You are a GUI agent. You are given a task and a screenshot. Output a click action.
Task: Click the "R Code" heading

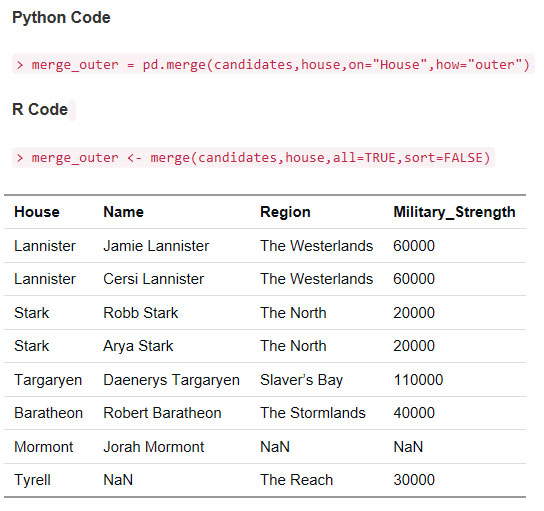[x=40, y=109]
